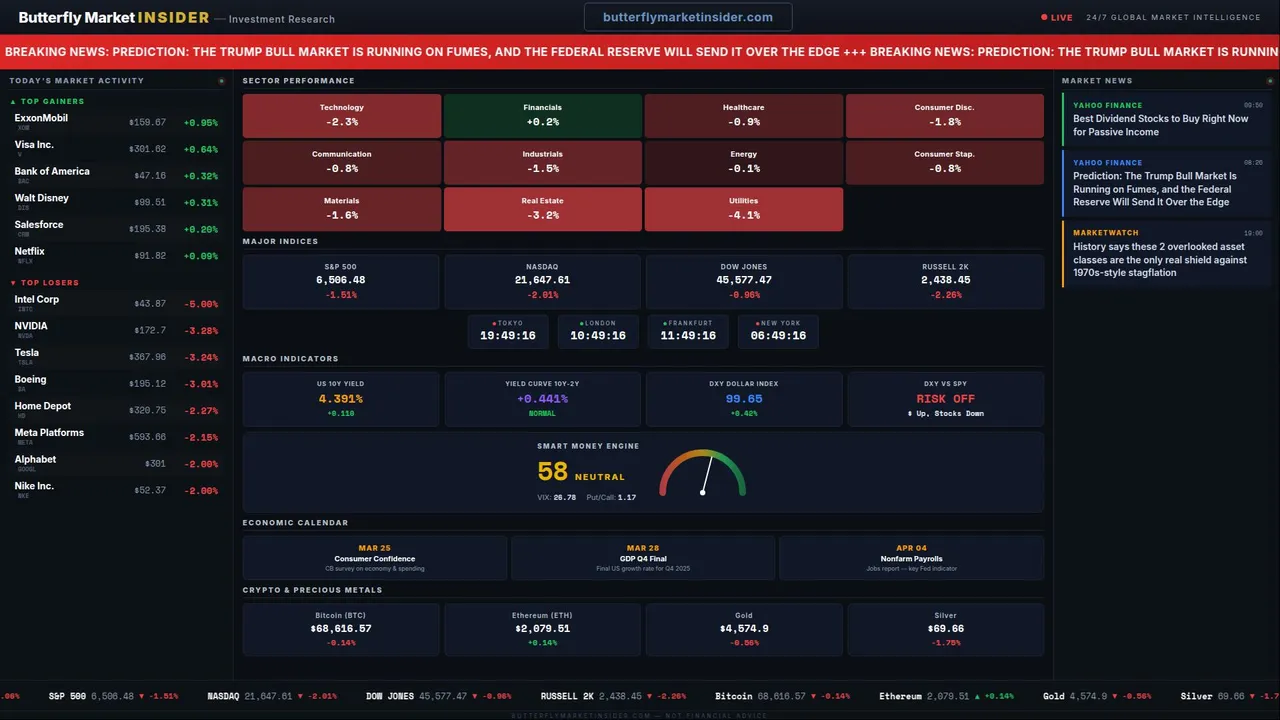
Task: Click the Smart Money Engine gauge dial
Action: [702, 473]
